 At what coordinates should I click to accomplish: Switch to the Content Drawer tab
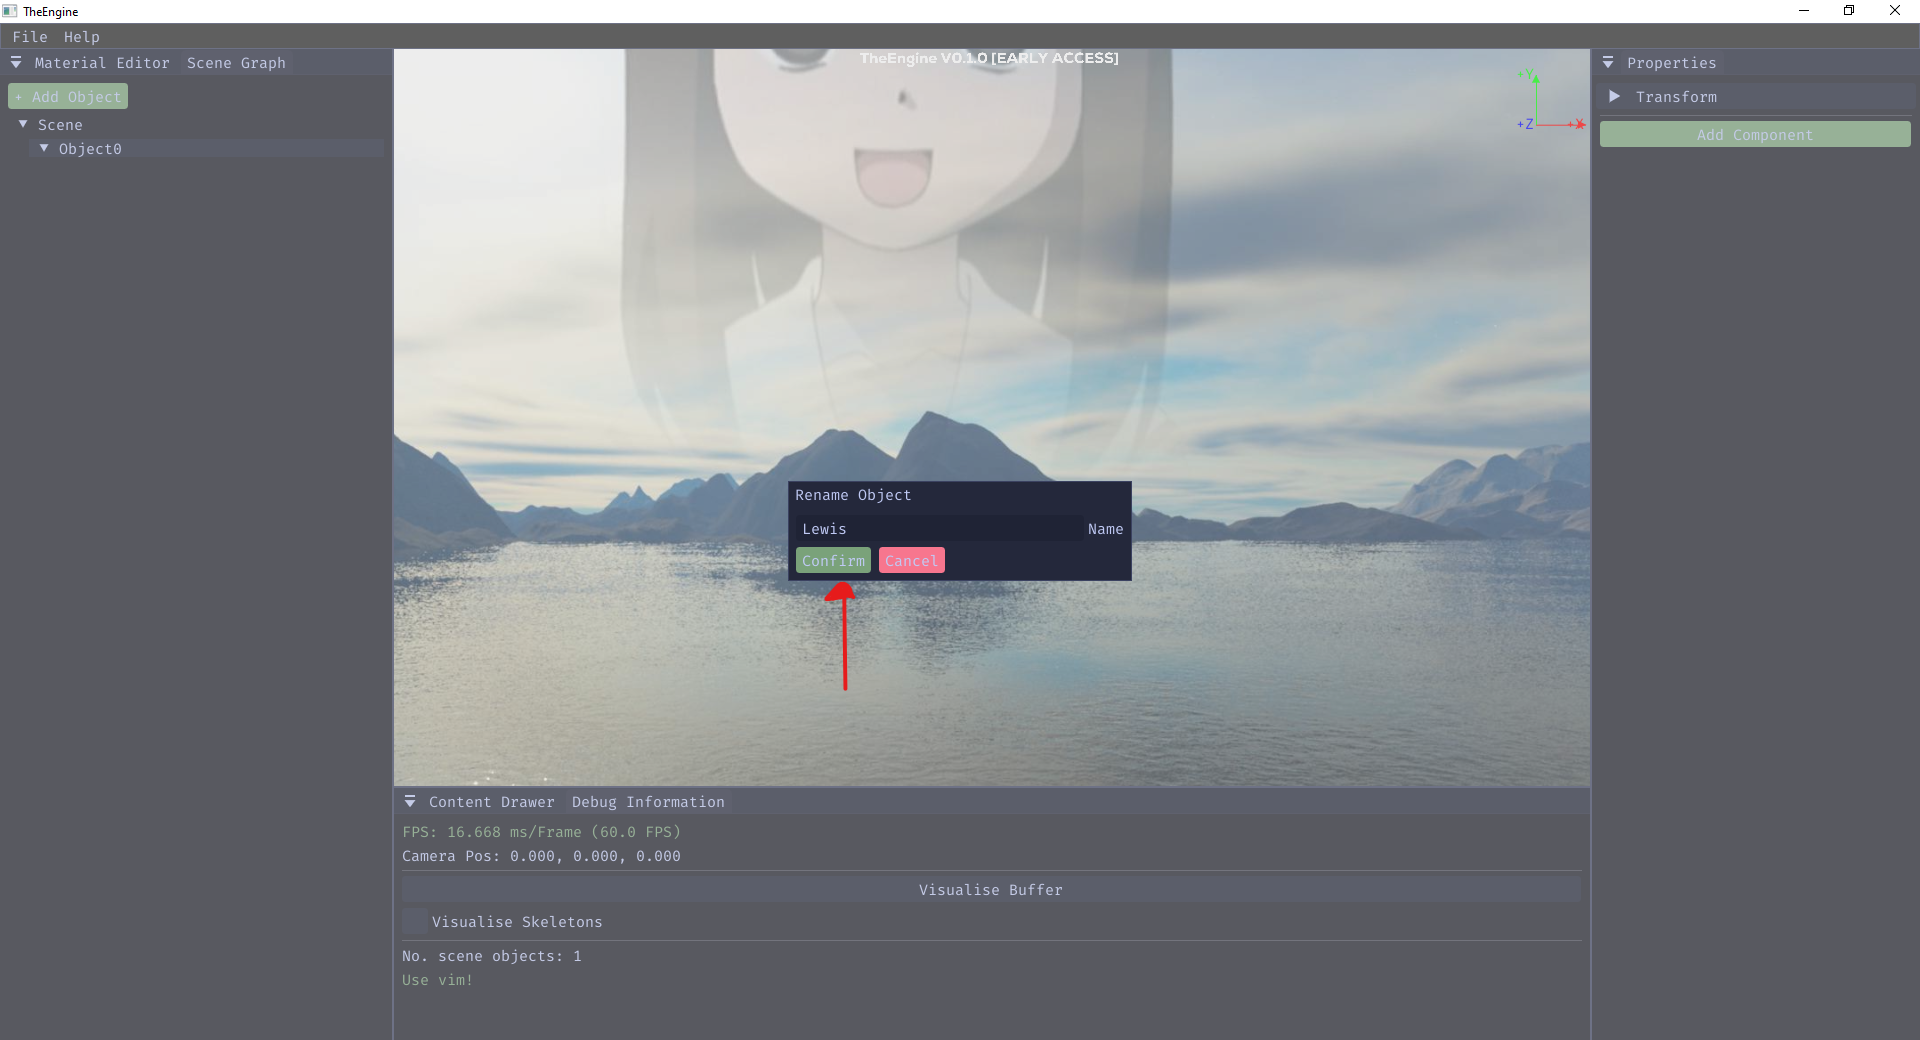pyautogui.click(x=491, y=802)
